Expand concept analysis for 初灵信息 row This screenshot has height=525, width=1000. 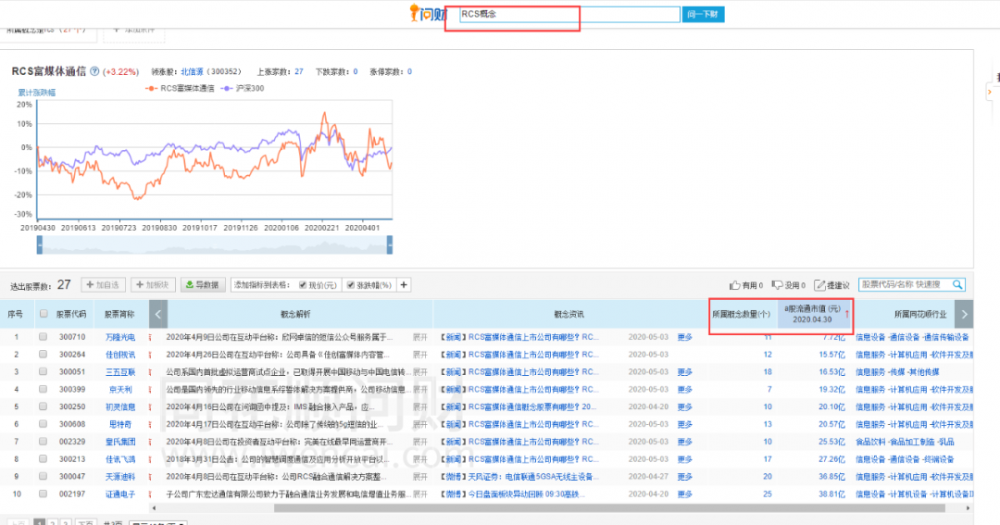click(420, 406)
